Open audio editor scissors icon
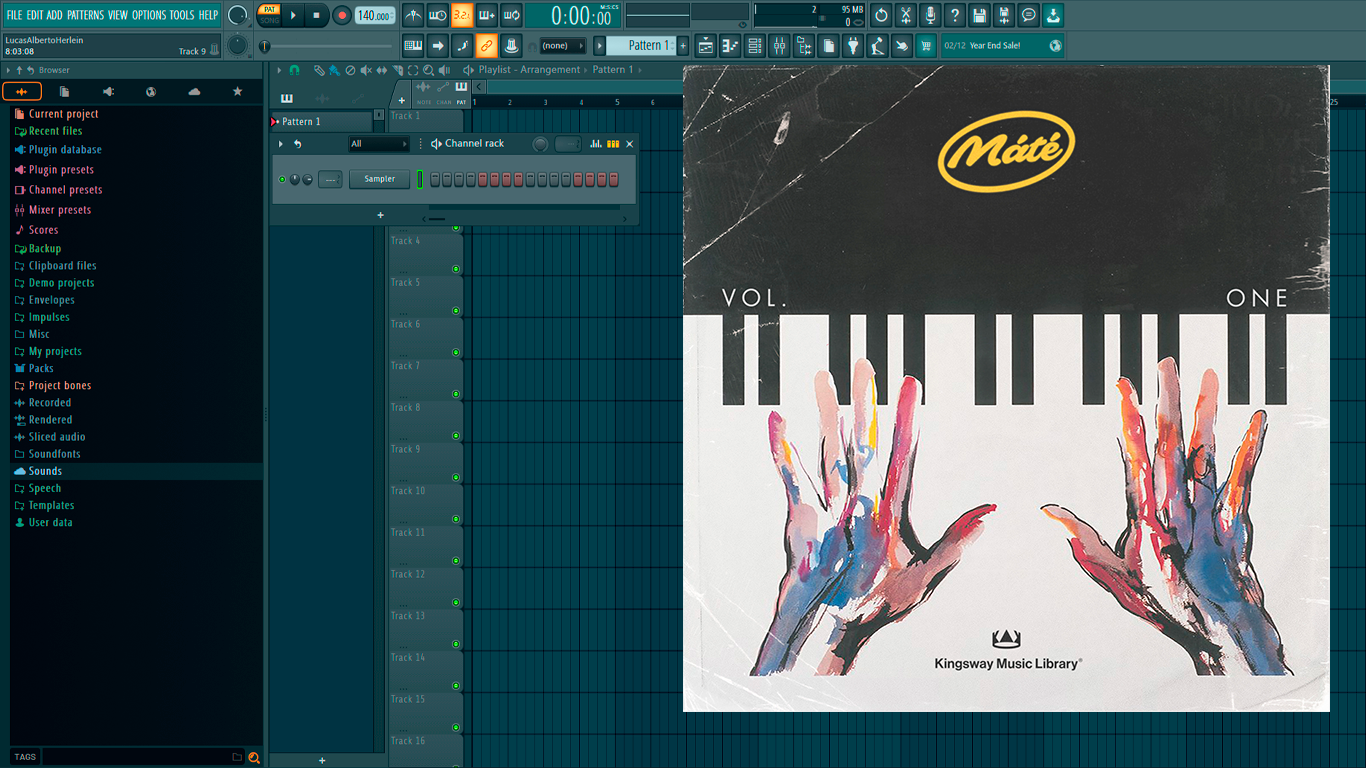This screenshot has height=768, width=1366. (906, 15)
